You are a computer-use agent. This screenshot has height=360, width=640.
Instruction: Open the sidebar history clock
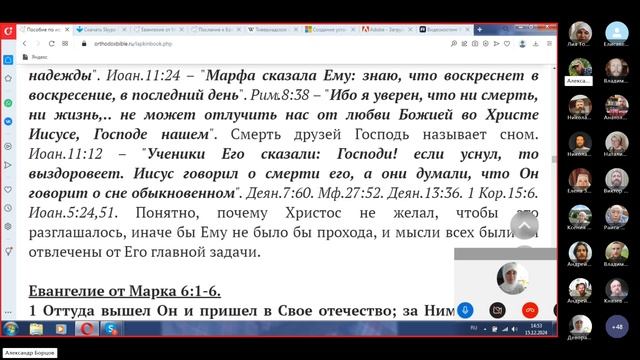[x=8, y=208]
